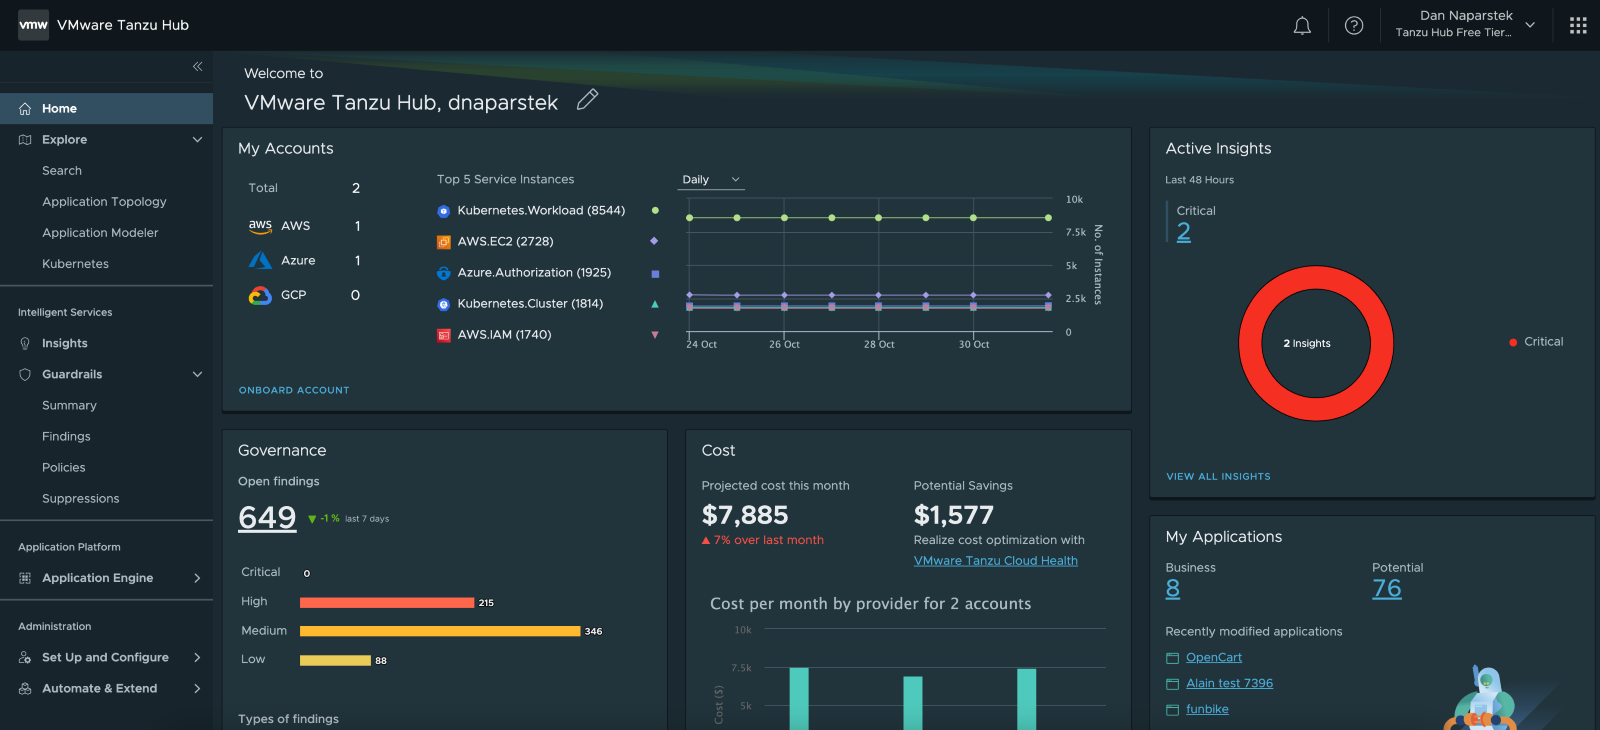Click VIEW ALL INSIGHTS link

[x=1218, y=477]
